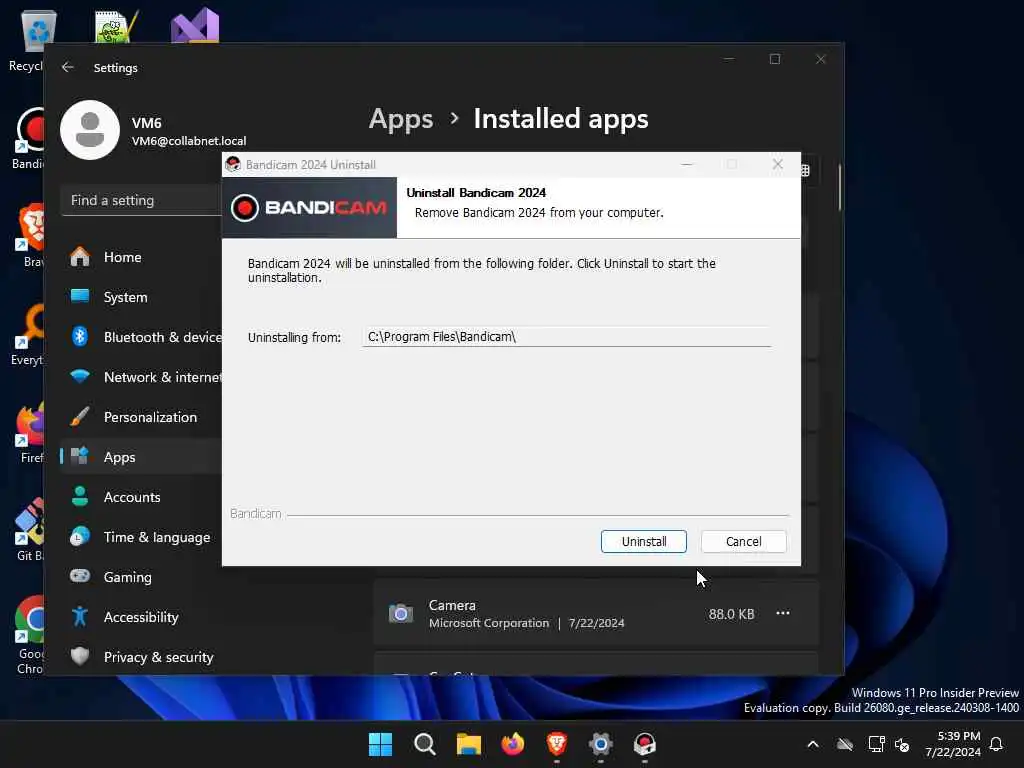The height and width of the screenshot is (768, 1024).
Task: Click the Find a setting search box
Action: pos(142,200)
